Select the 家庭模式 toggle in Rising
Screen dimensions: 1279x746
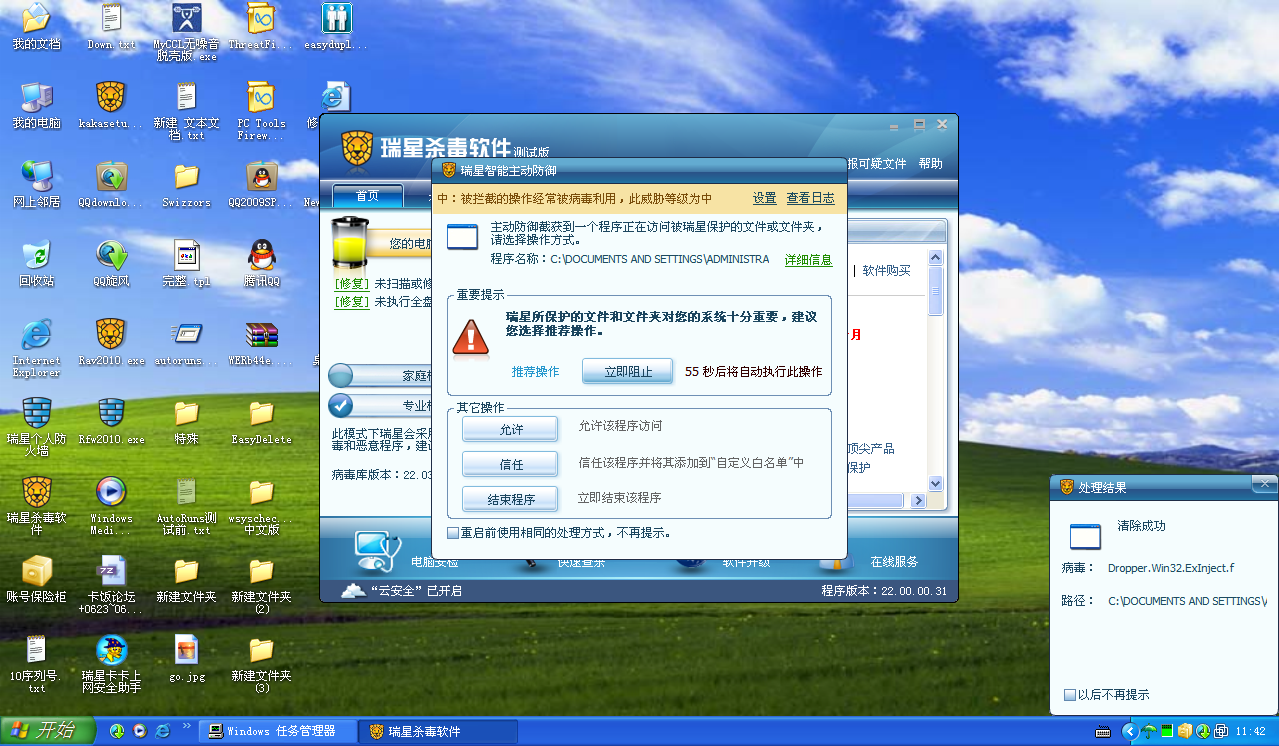341,375
